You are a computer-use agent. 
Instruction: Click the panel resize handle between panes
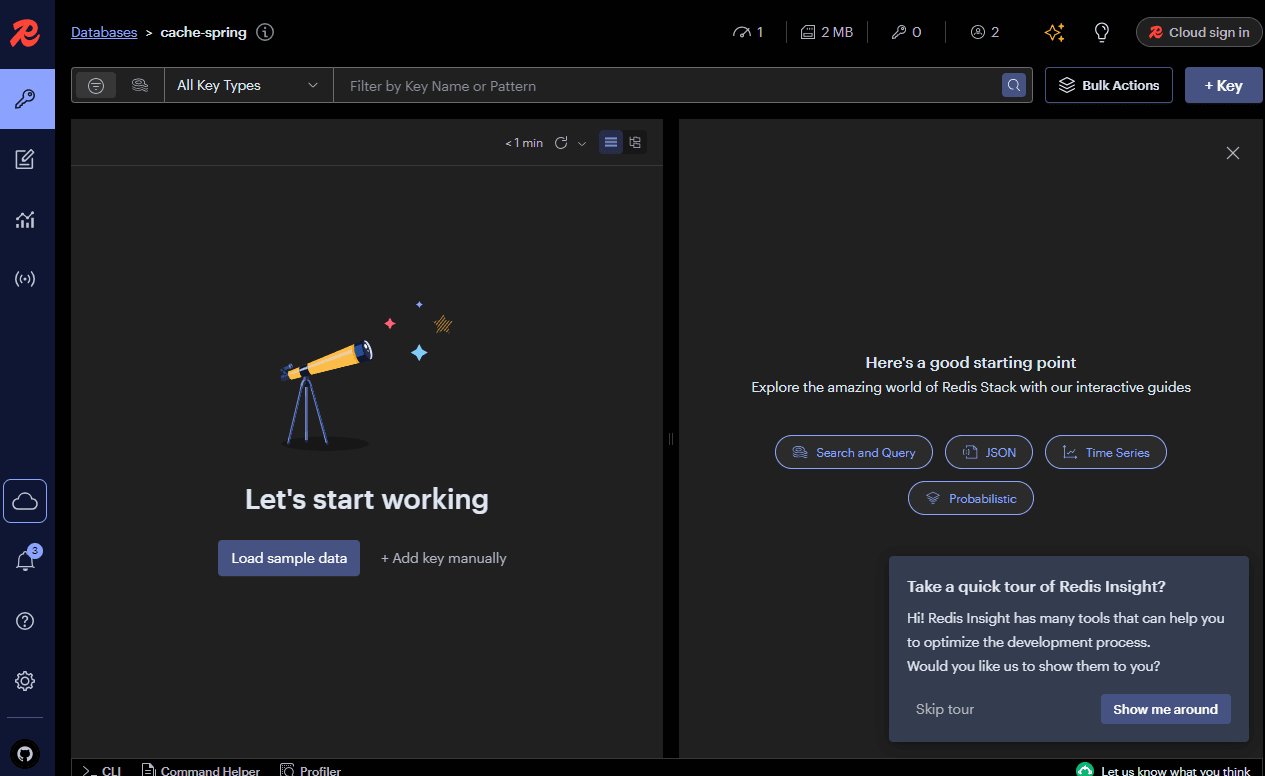[x=671, y=438]
